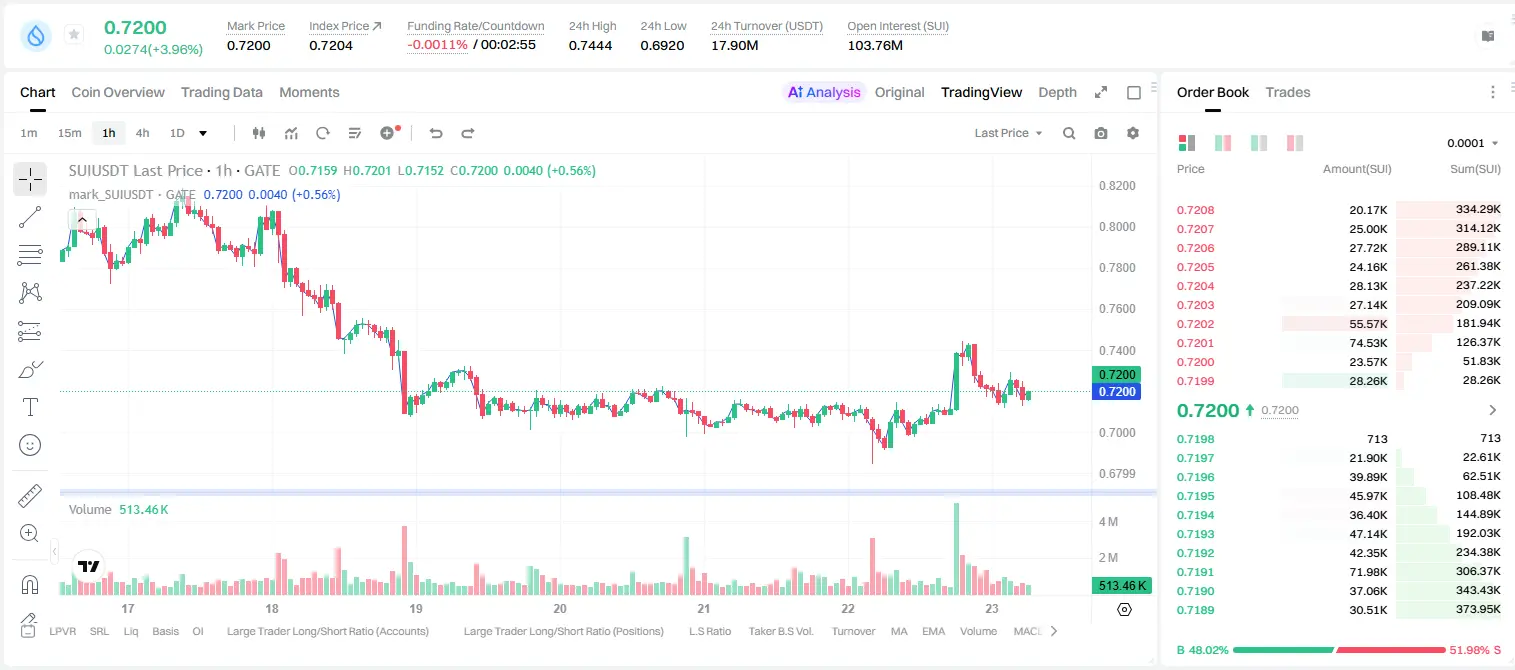Show only sell orders in order book
Image resolution: width=1515 pixels, height=670 pixels.
1295,143
